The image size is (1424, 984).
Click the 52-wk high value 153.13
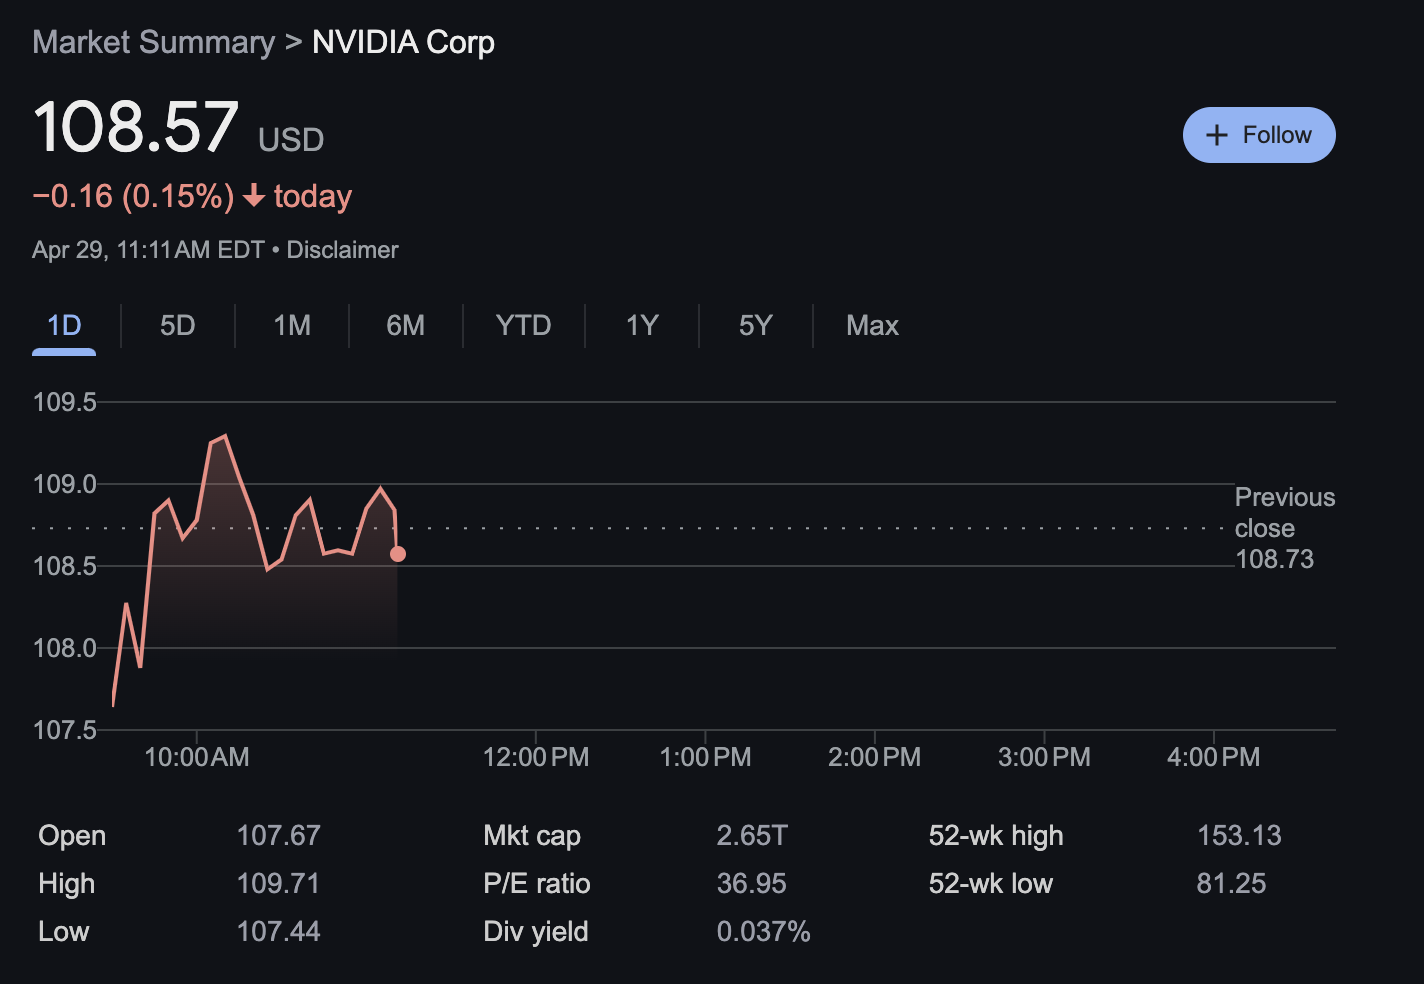click(1239, 836)
